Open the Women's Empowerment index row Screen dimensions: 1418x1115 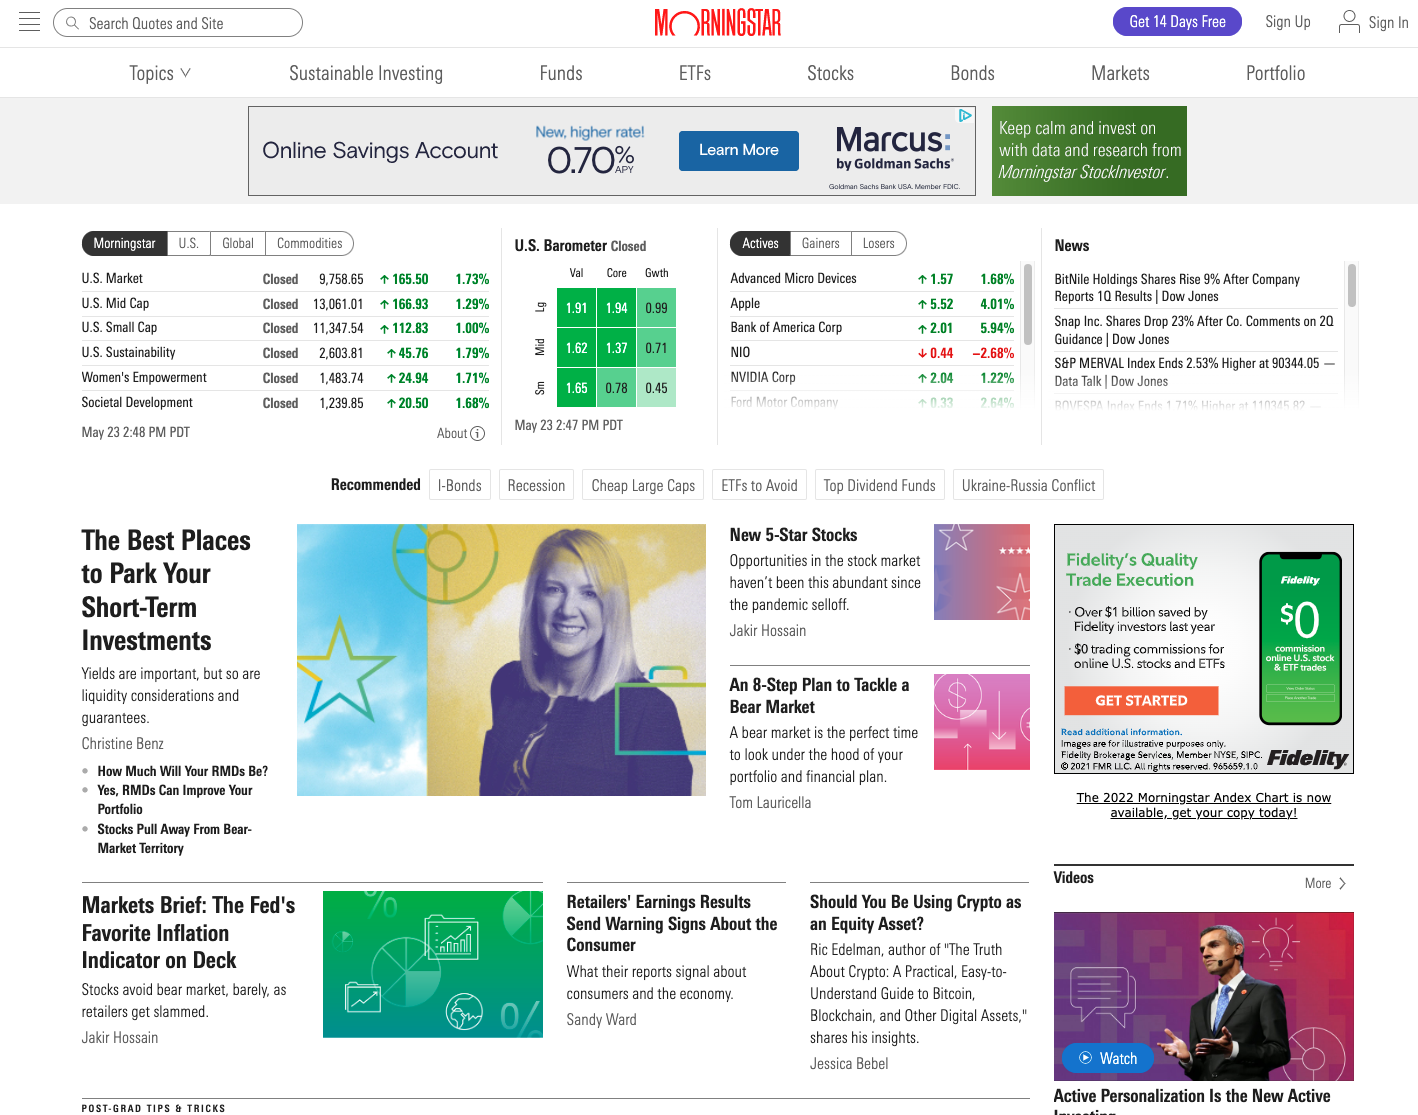pos(285,378)
